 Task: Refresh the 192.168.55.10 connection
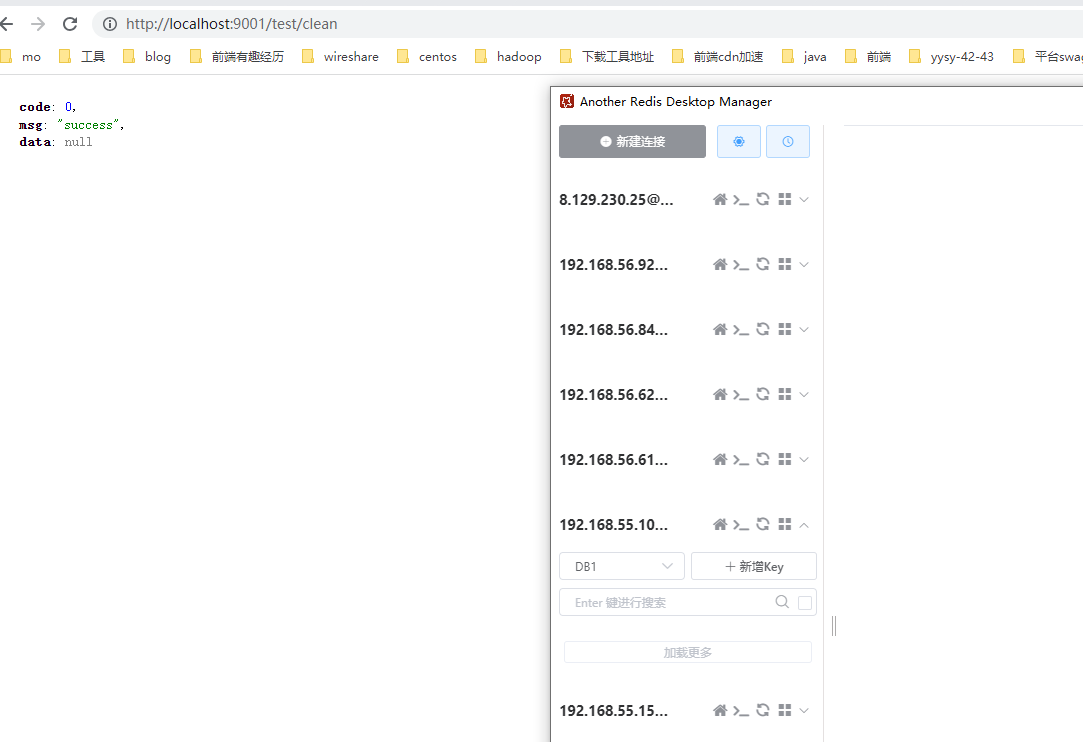(763, 524)
